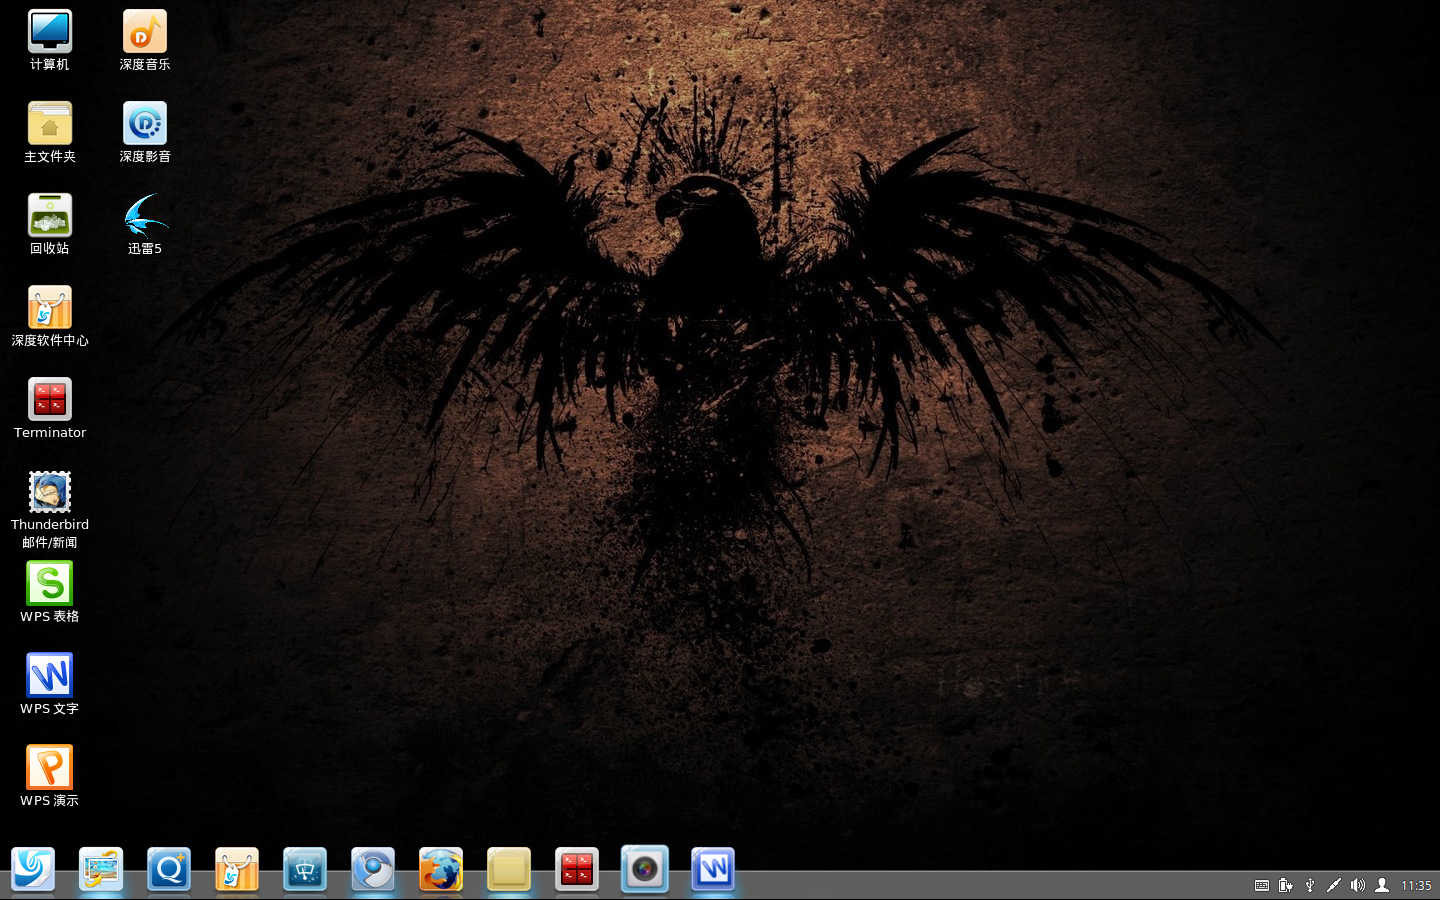Select the Terminator desktop icon
The image size is (1440, 900).
tap(49, 408)
